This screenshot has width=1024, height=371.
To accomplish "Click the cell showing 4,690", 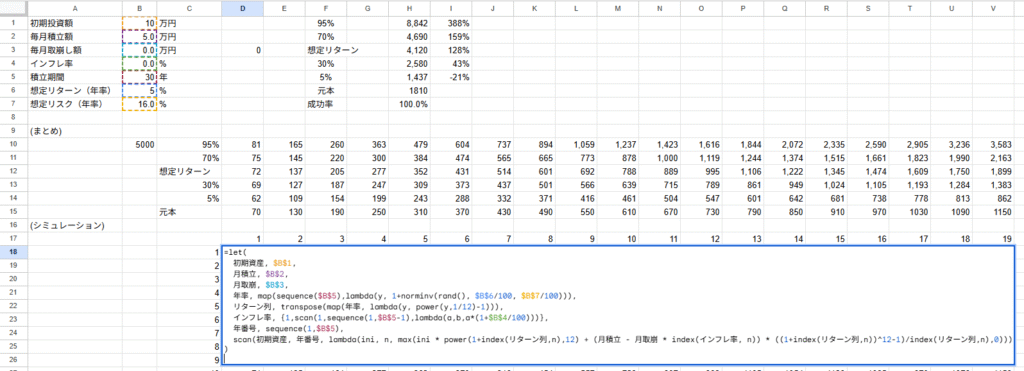I will (x=409, y=36).
